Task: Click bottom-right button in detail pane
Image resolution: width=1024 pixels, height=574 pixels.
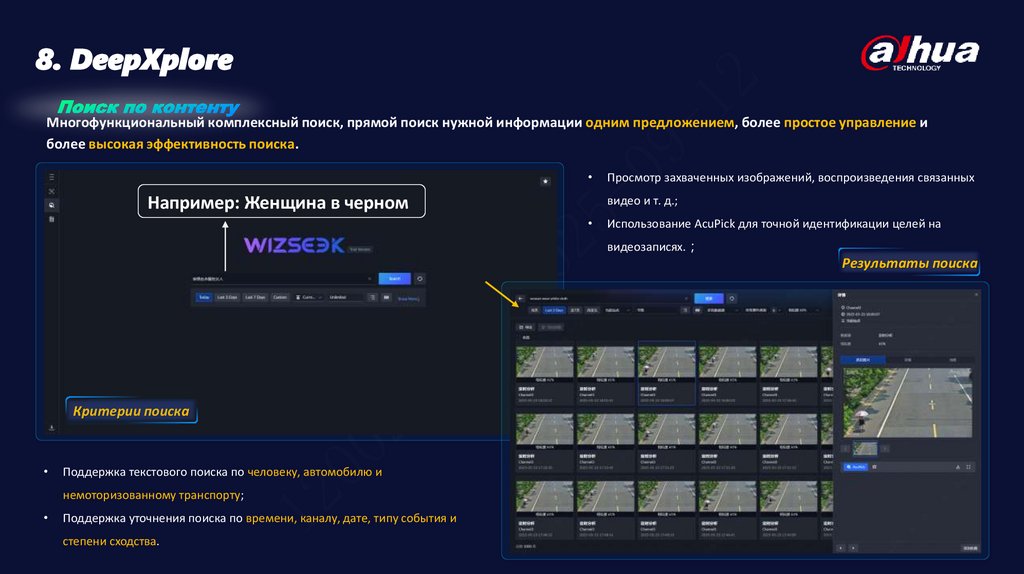Action: click(970, 549)
